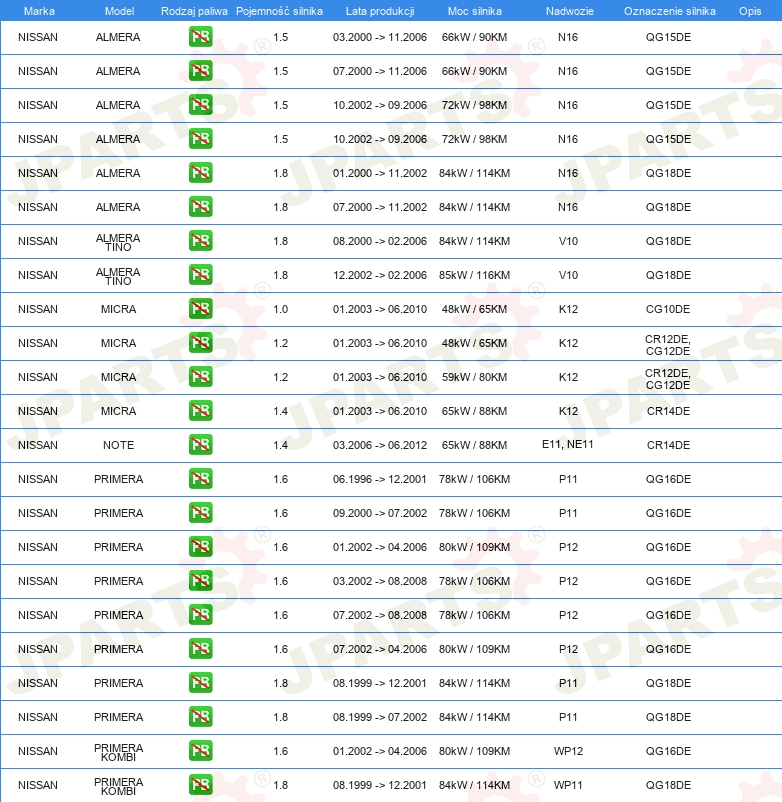Click the 59kW / 80KM power cell
The height and width of the screenshot is (802, 782).
coord(474,377)
